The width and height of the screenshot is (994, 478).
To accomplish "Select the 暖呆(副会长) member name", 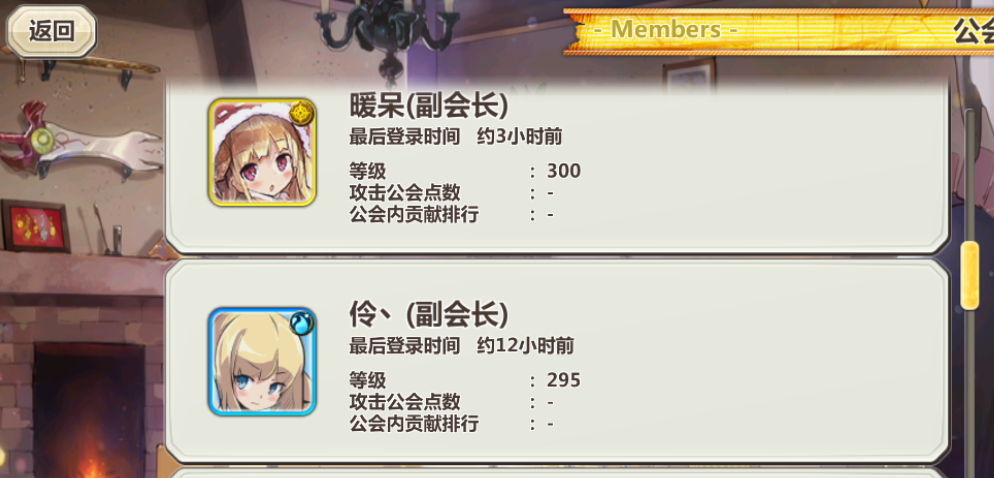I will (x=429, y=106).
